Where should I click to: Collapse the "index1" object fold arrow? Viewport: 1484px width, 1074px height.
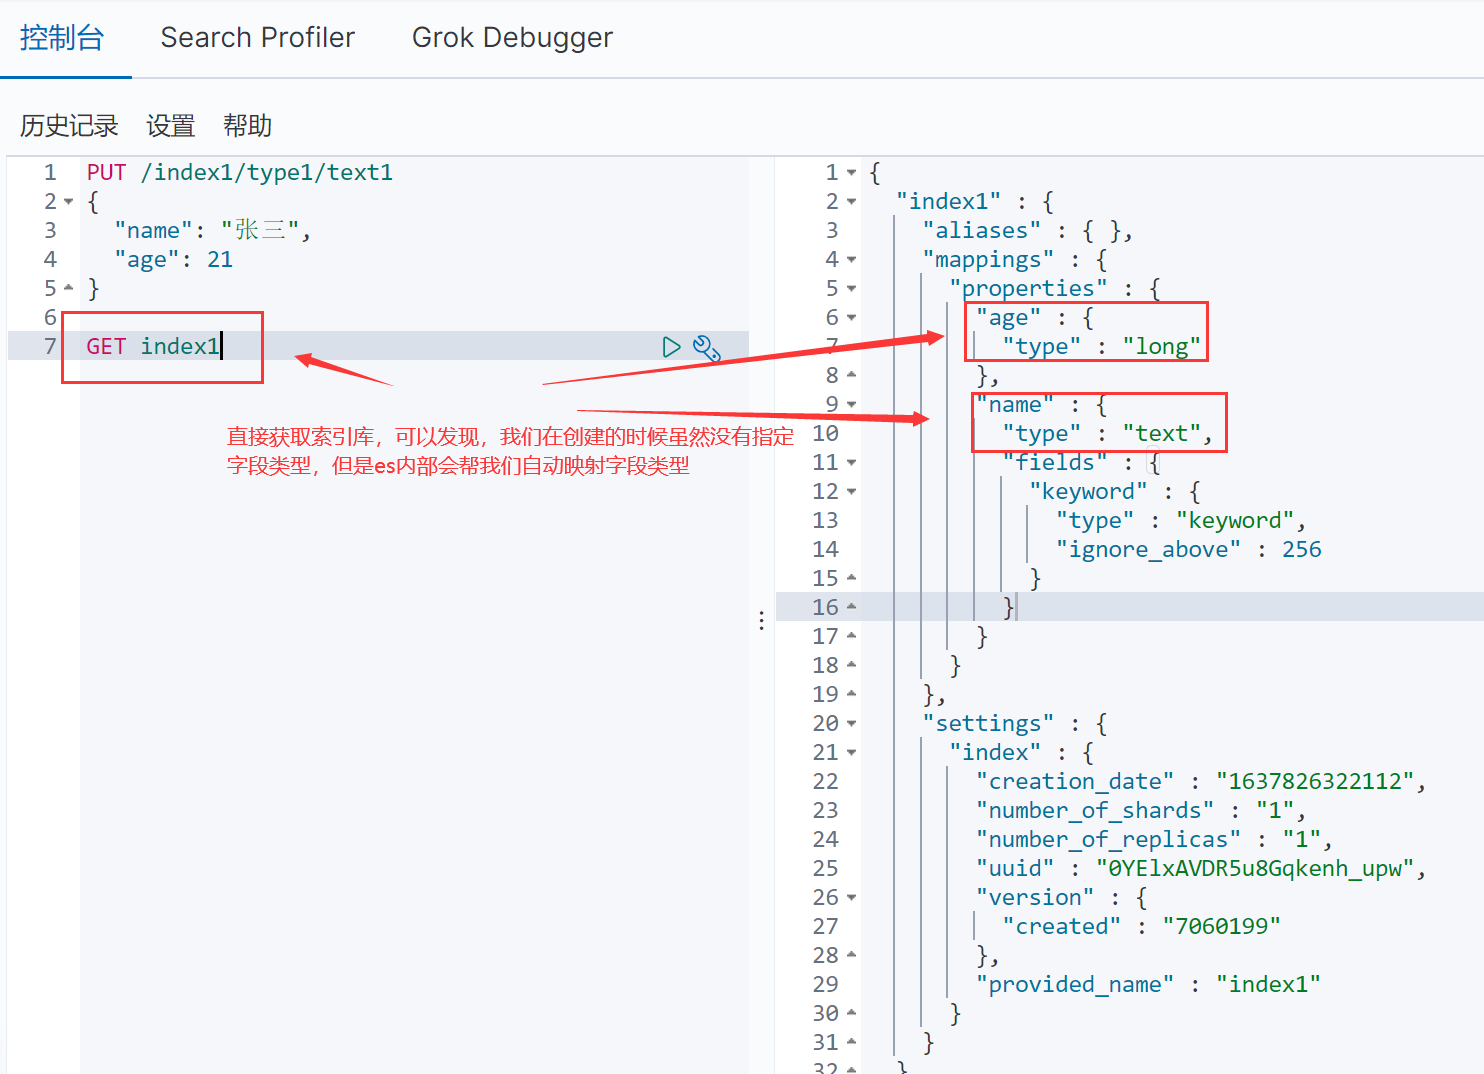(851, 202)
